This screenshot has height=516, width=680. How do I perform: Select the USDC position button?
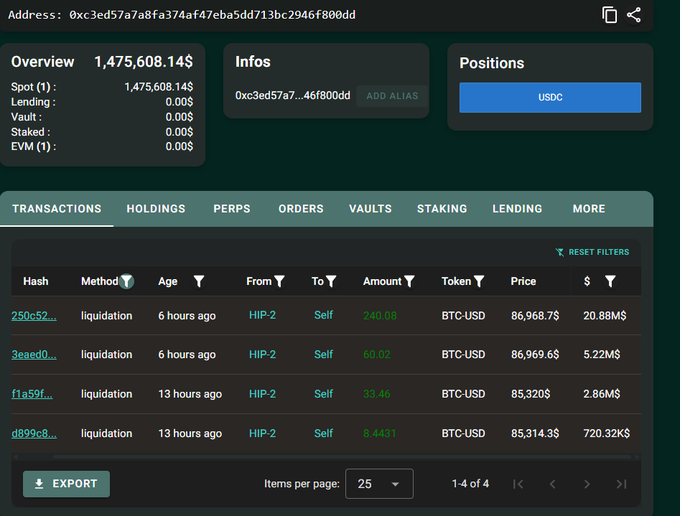(550, 98)
